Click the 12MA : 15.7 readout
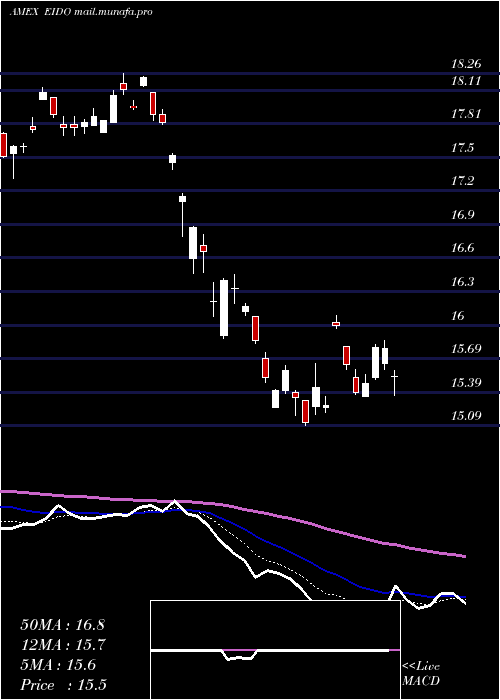This screenshot has width=500, height=700. tap(62, 645)
